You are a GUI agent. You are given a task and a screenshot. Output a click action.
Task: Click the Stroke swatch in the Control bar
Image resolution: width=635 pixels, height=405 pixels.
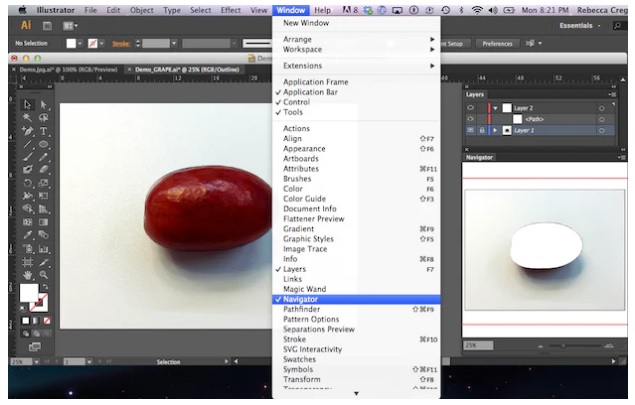click(93, 43)
